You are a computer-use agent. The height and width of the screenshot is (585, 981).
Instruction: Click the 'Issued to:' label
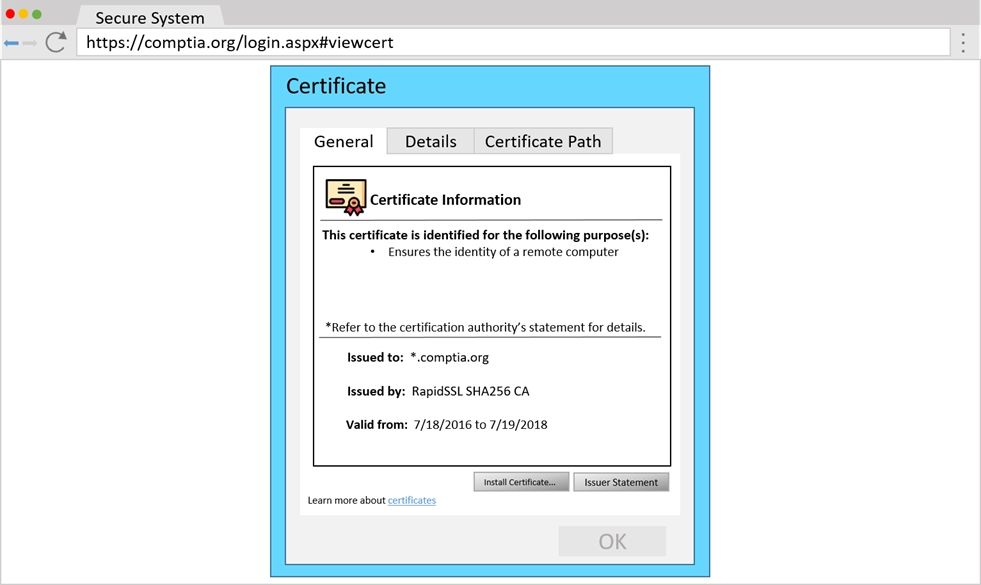(x=375, y=357)
